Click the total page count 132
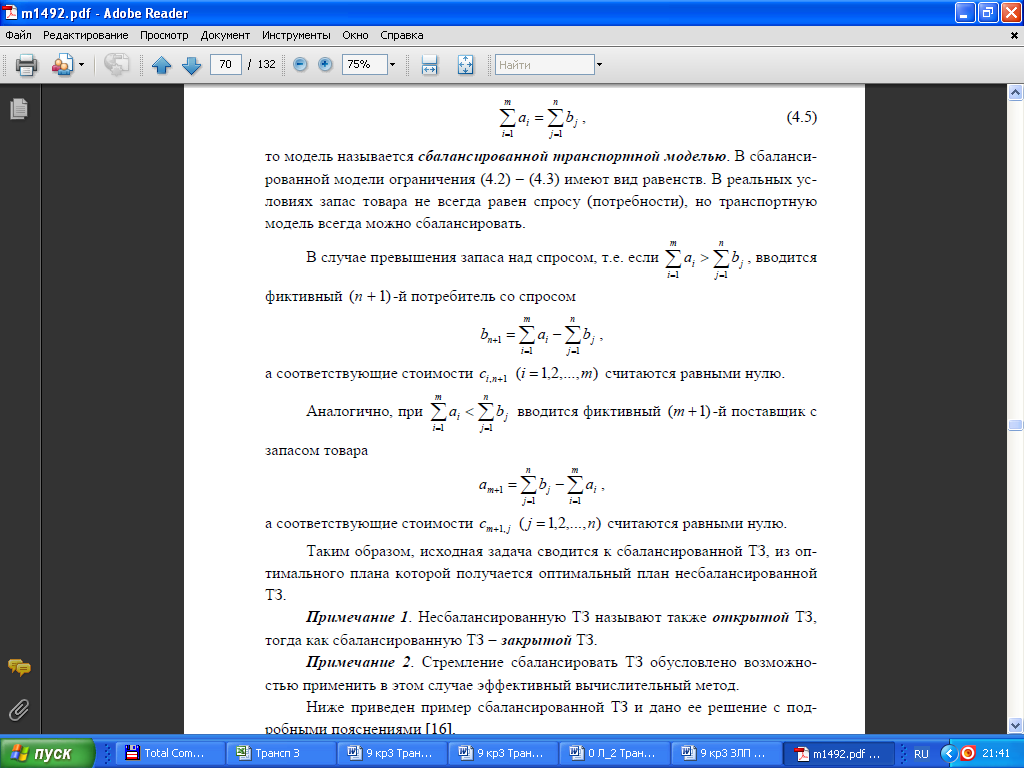 coord(266,64)
